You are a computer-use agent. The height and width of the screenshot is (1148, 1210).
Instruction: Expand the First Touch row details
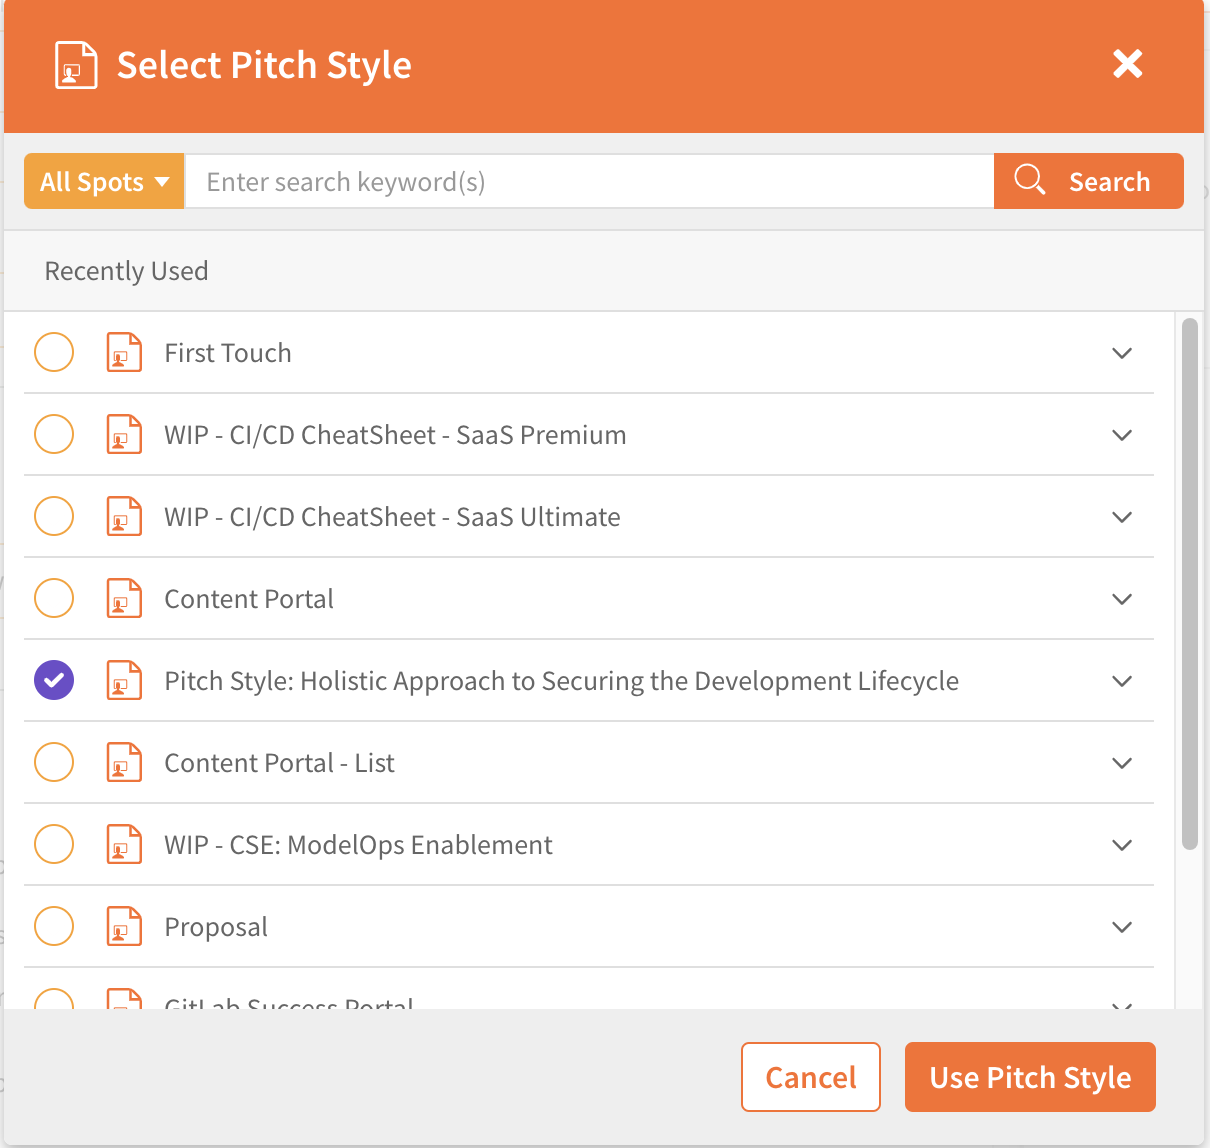[x=1122, y=352]
